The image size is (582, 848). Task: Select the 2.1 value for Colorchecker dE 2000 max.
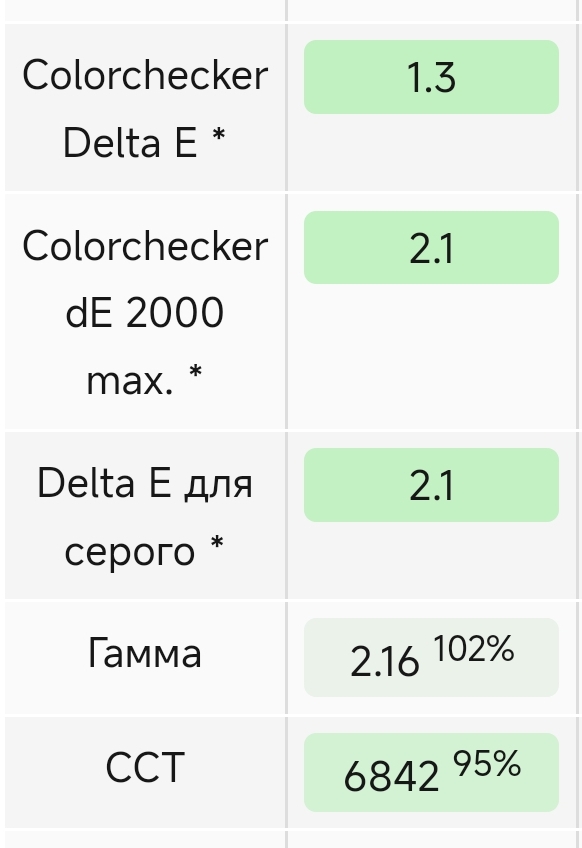(x=431, y=248)
